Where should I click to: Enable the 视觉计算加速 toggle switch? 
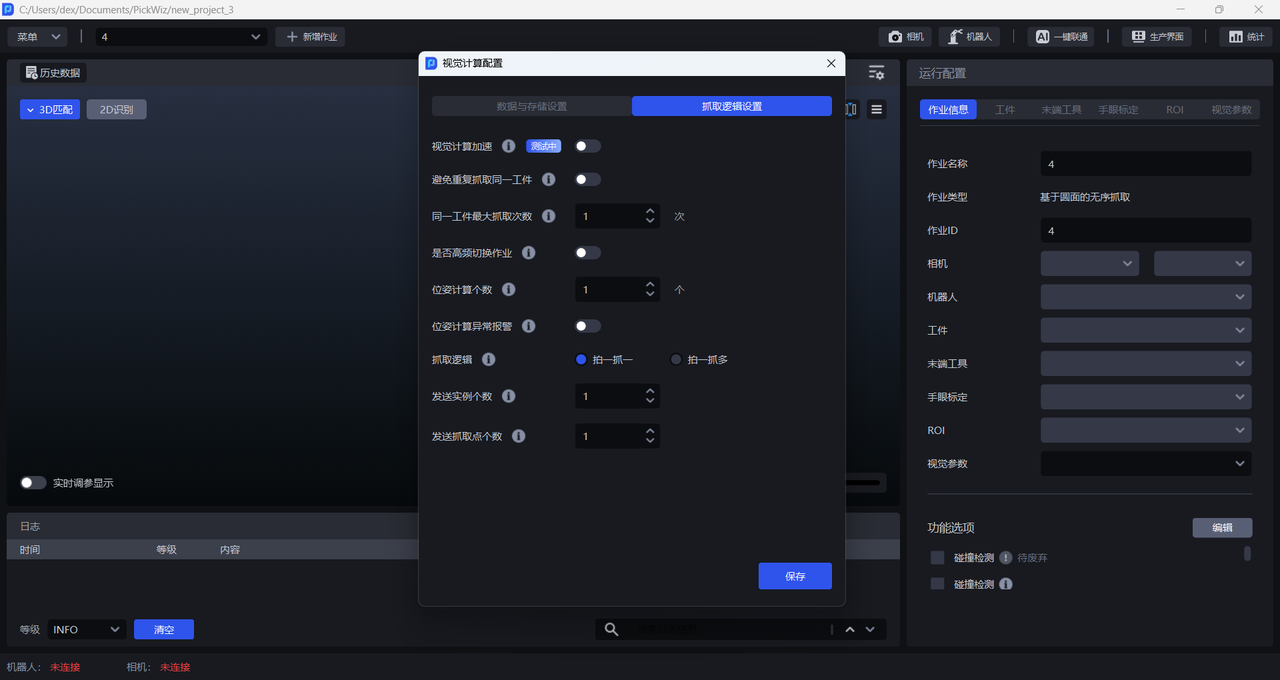(588, 146)
